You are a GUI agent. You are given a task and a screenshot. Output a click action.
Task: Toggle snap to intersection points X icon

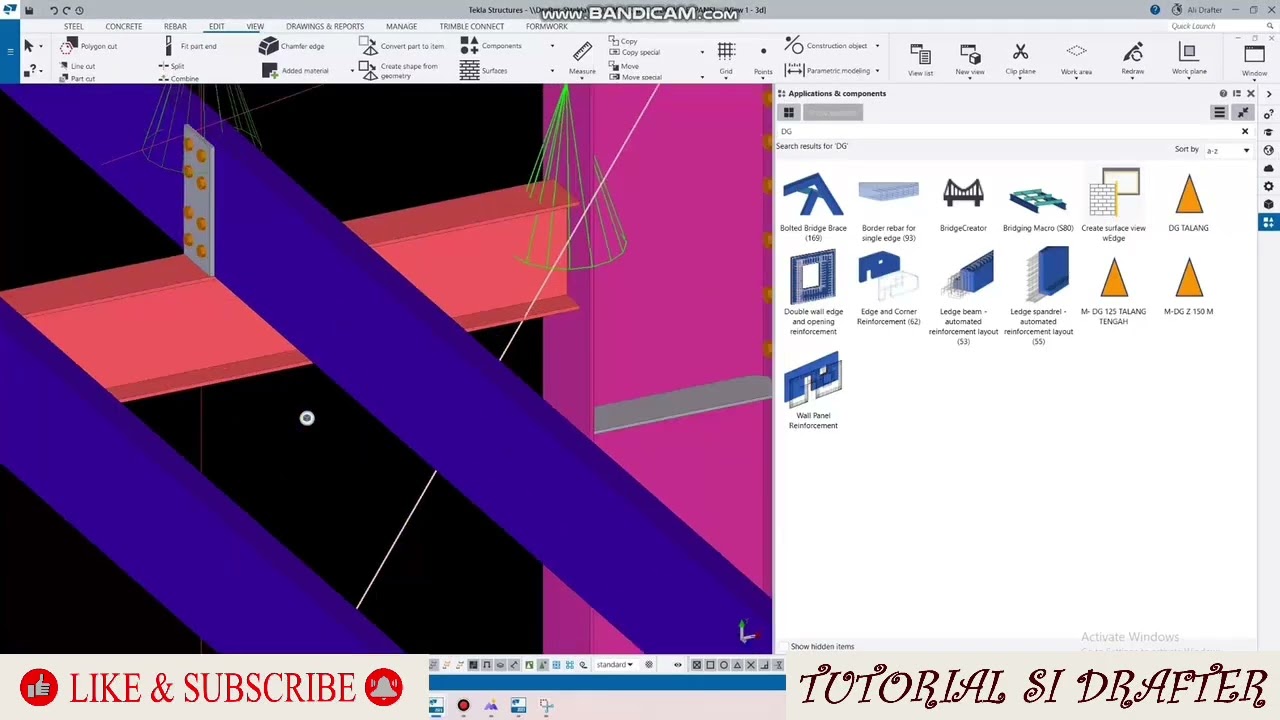[x=751, y=665]
